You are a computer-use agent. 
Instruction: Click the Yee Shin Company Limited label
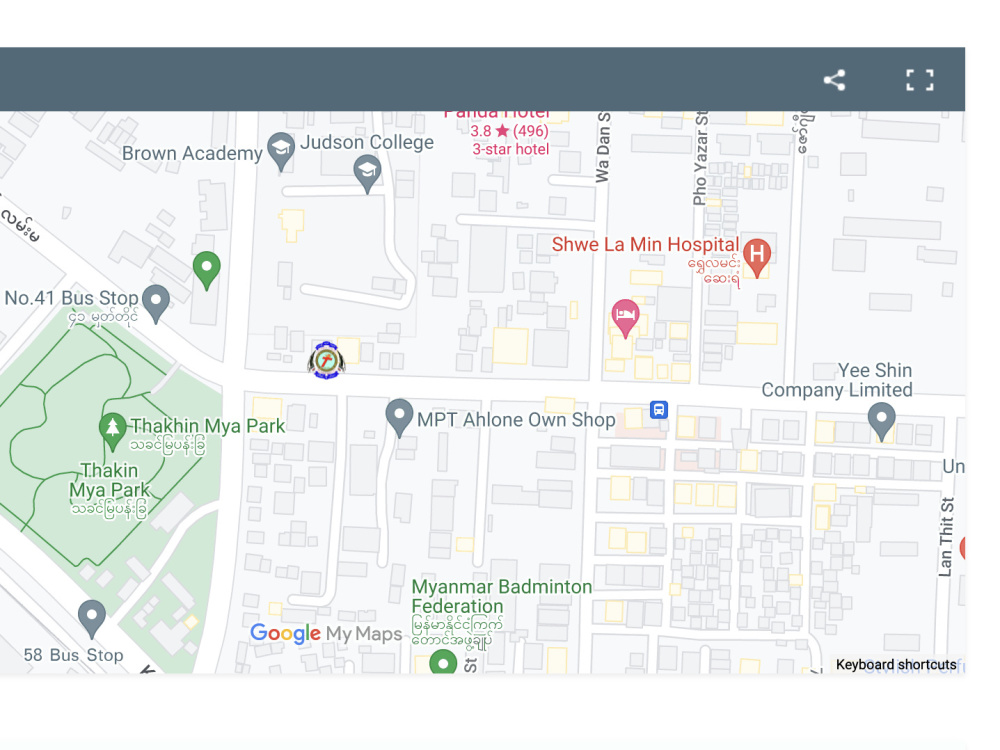coord(837,380)
